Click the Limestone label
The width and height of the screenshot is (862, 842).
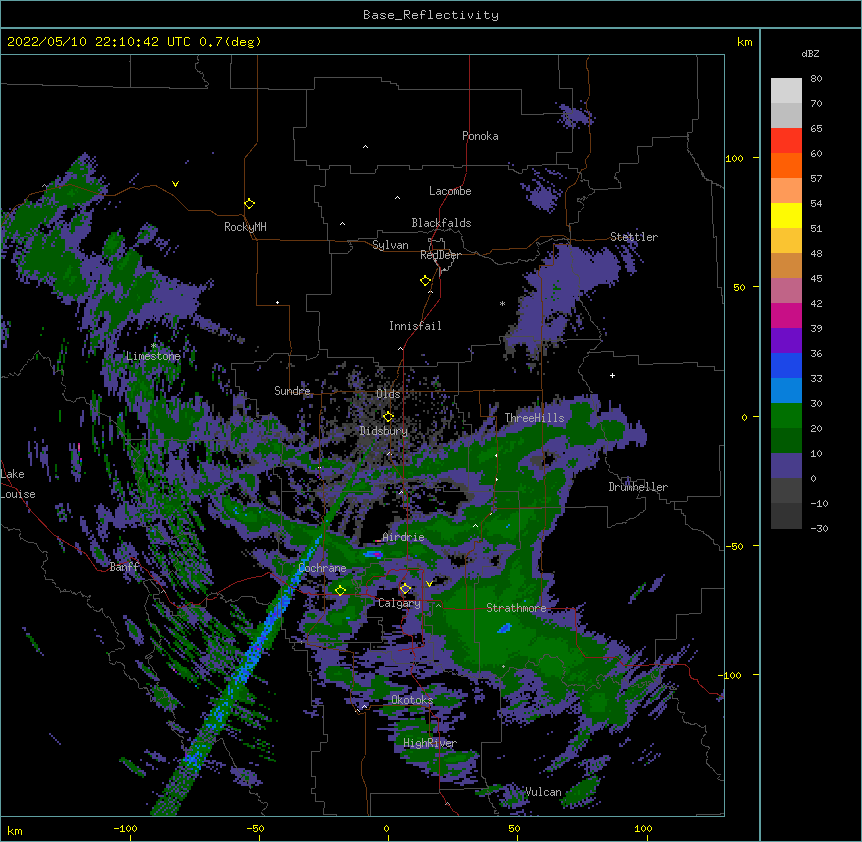(x=153, y=356)
